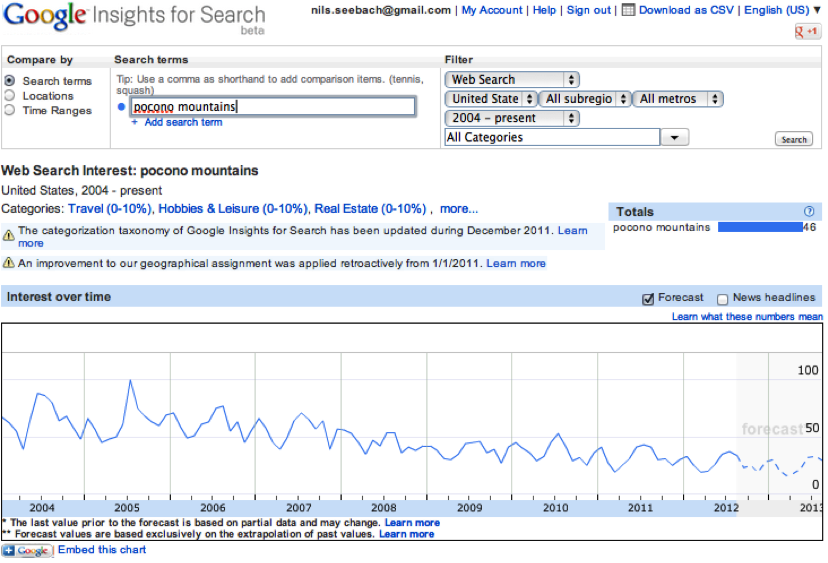The image size is (828, 563).
Task: Open the Real Estate (0-10%) category link
Action: (370, 209)
